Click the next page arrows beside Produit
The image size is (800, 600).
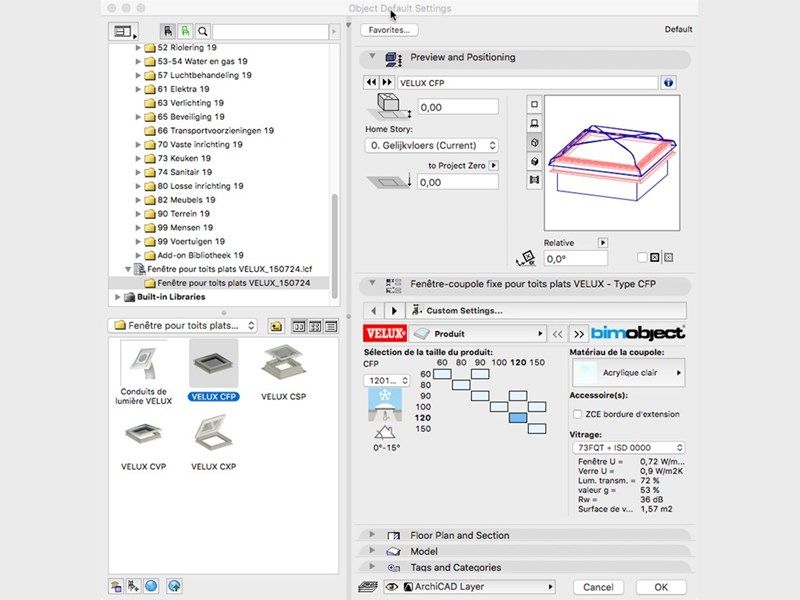[579, 333]
